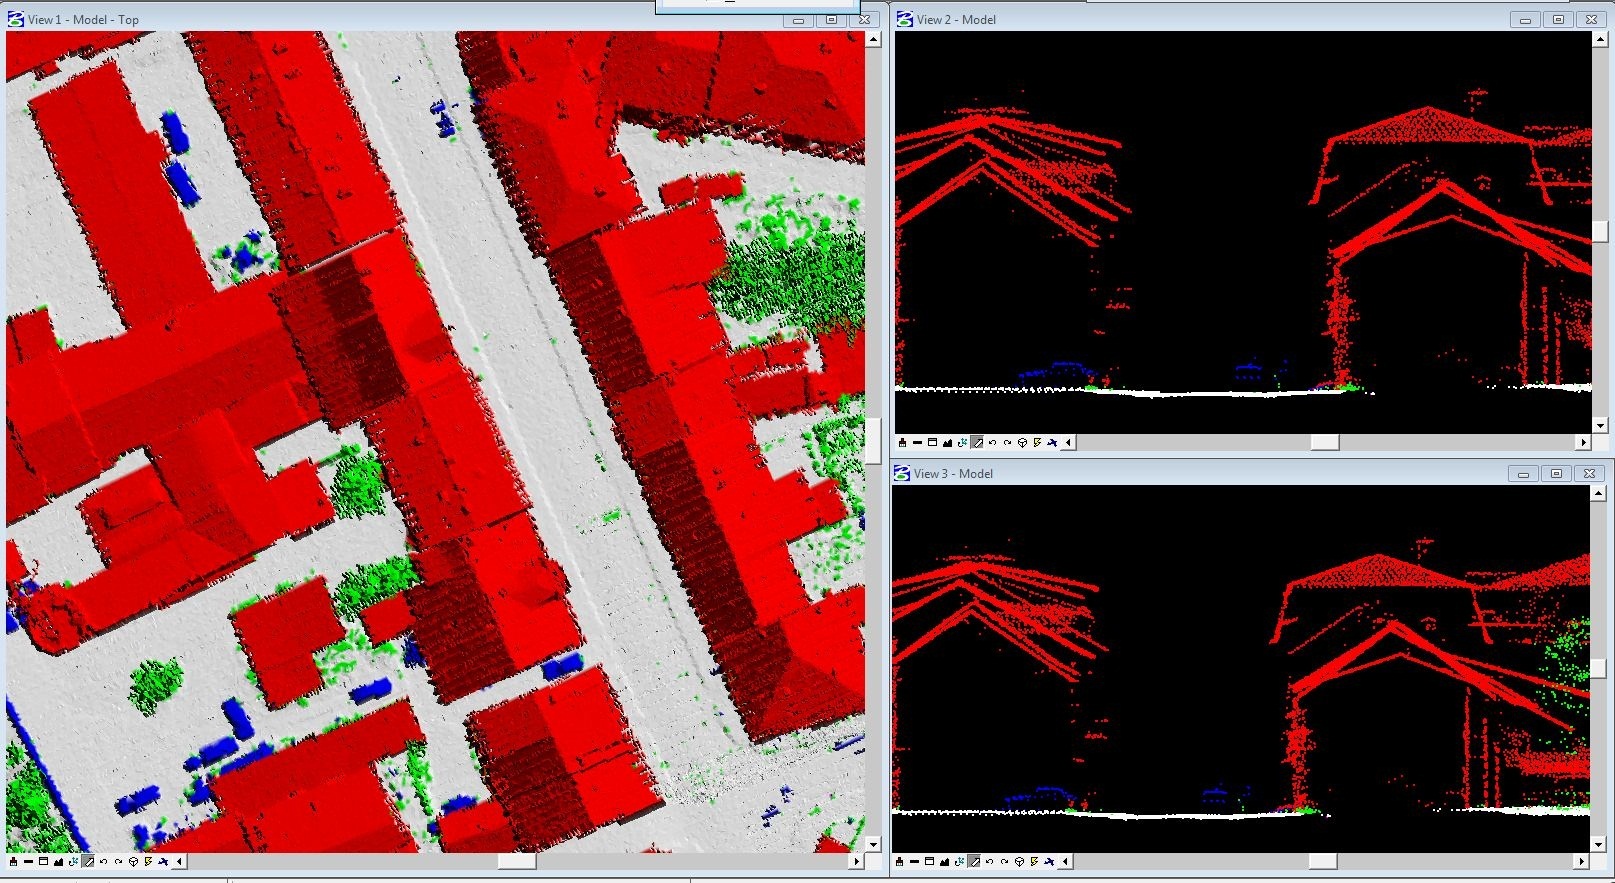1615x883 pixels.
Task: Click the blue icon in View 1 toolbar
Action: (x=164, y=861)
